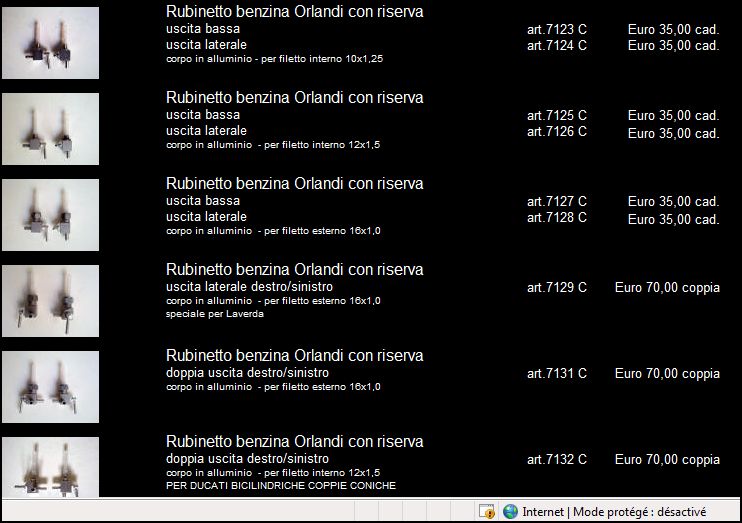
Task: Select the art.7124 C code
Action: point(557,45)
